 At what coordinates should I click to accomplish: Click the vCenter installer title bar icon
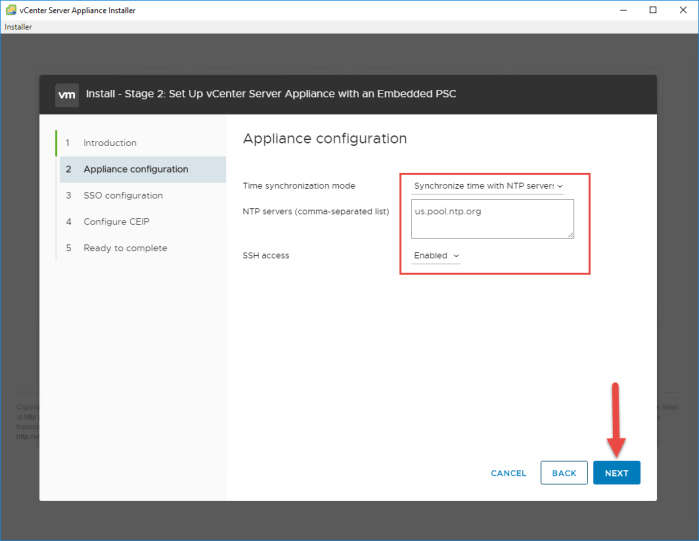click(x=10, y=9)
